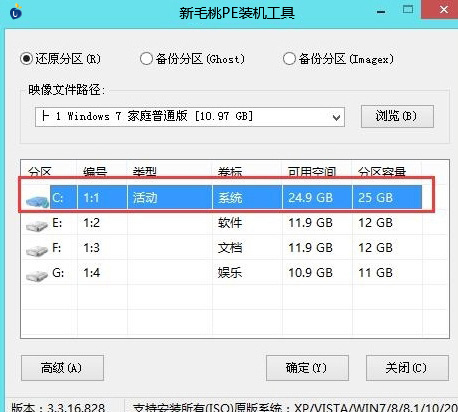Click the 卷标 column header
This screenshot has width=458, height=412.
pos(230,172)
